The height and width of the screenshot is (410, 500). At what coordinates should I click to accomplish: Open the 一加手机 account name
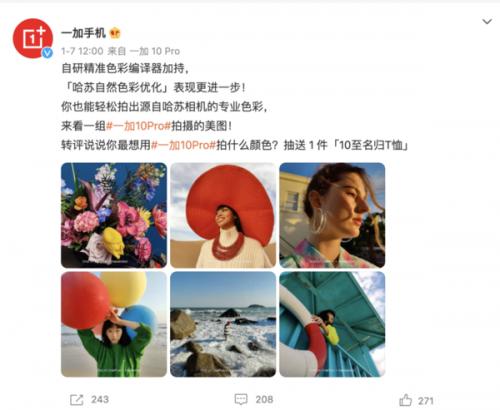(83, 33)
